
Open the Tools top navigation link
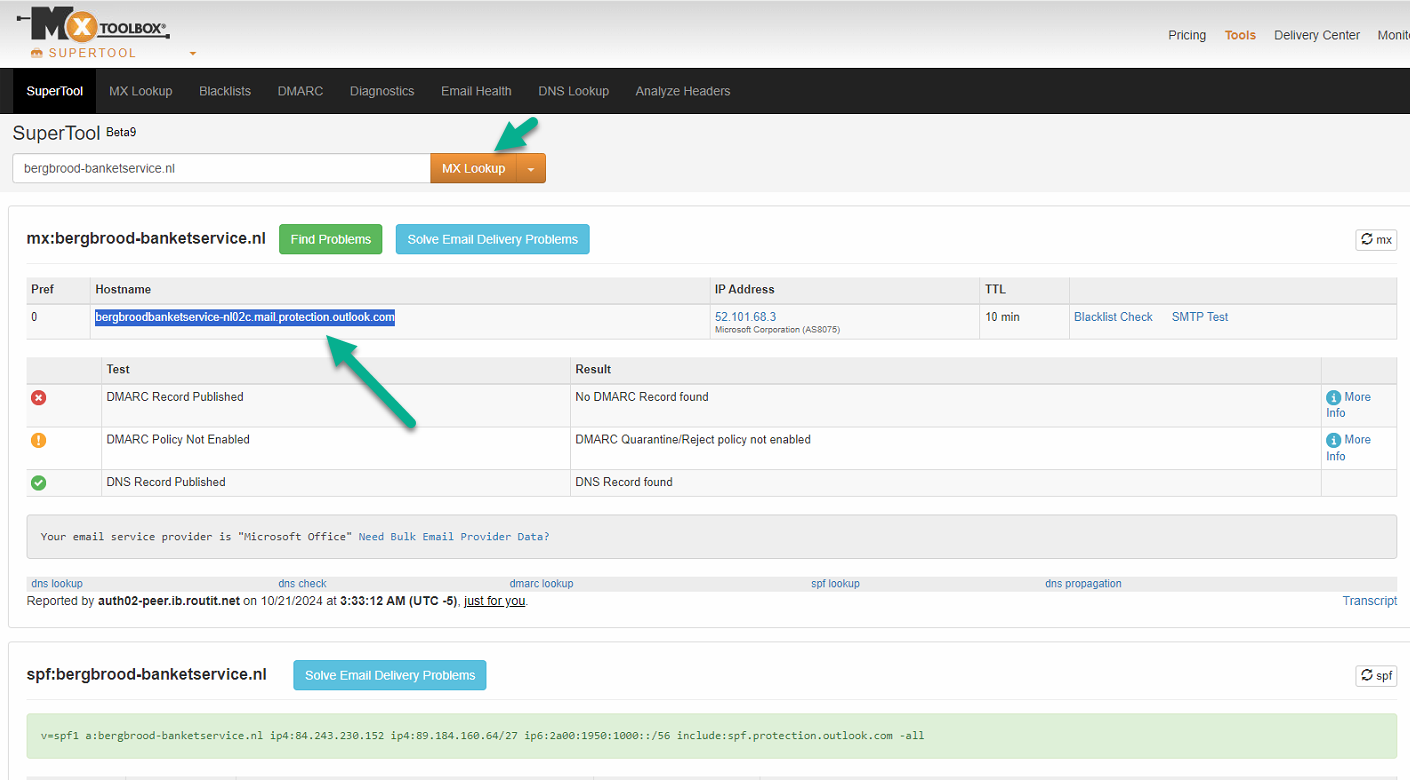tap(1240, 35)
